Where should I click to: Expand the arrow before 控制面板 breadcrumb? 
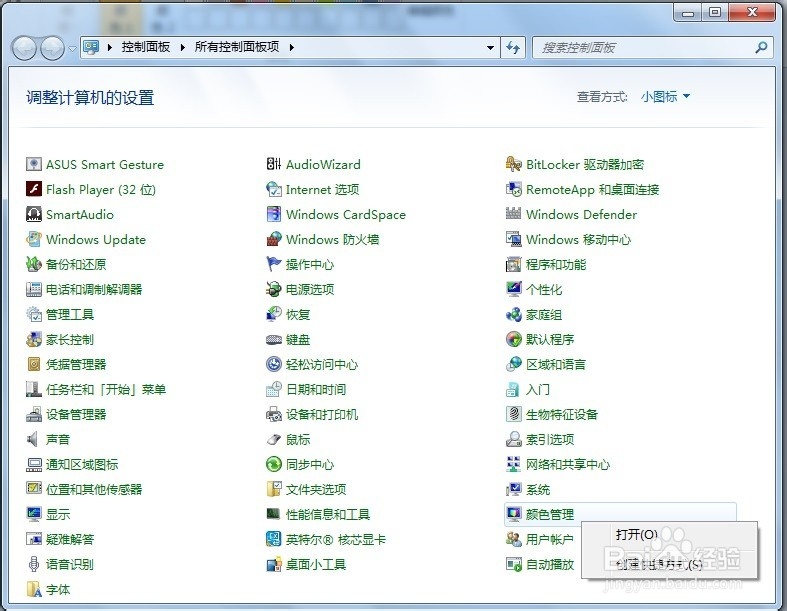coord(110,47)
